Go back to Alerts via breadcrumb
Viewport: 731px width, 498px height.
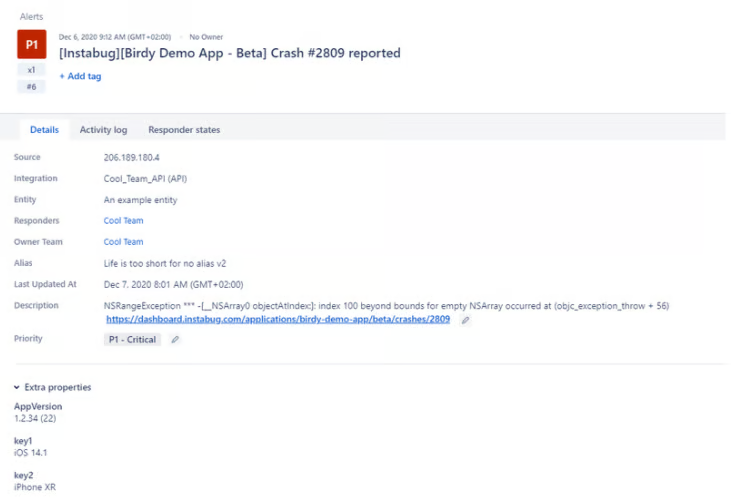[x=32, y=16]
